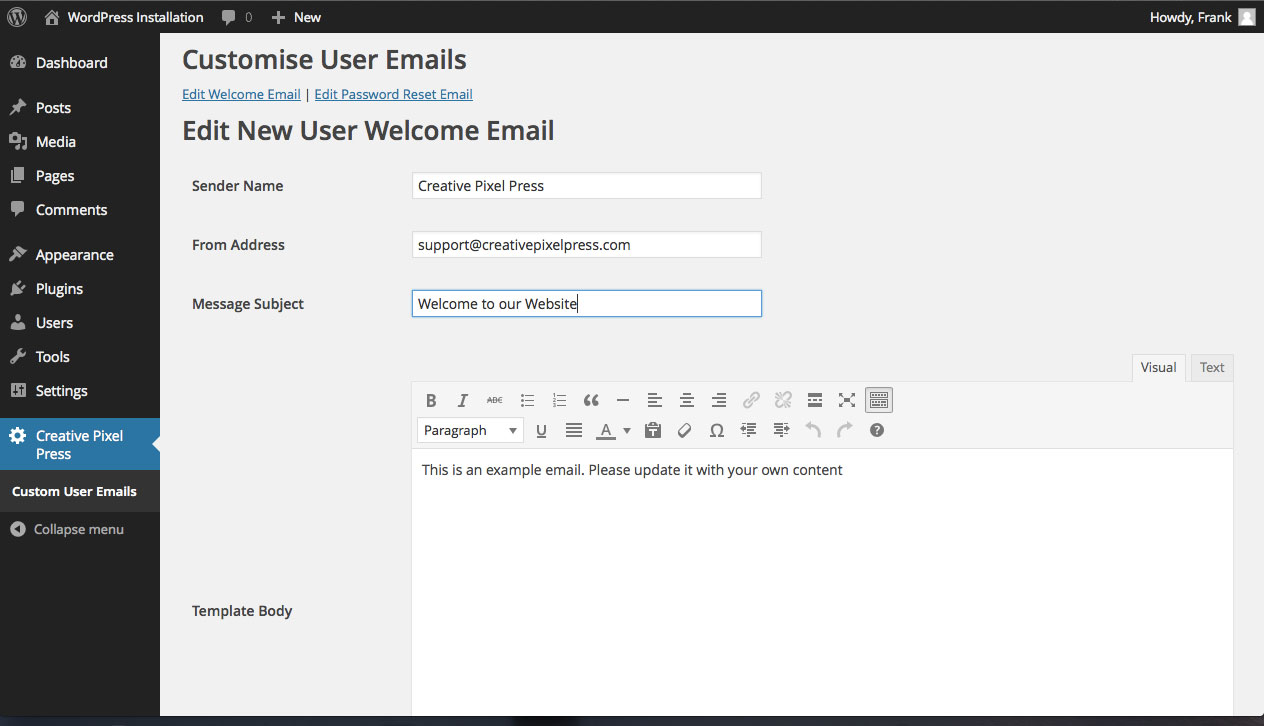Click the Sender Name input field
The height and width of the screenshot is (726, 1264).
(587, 186)
